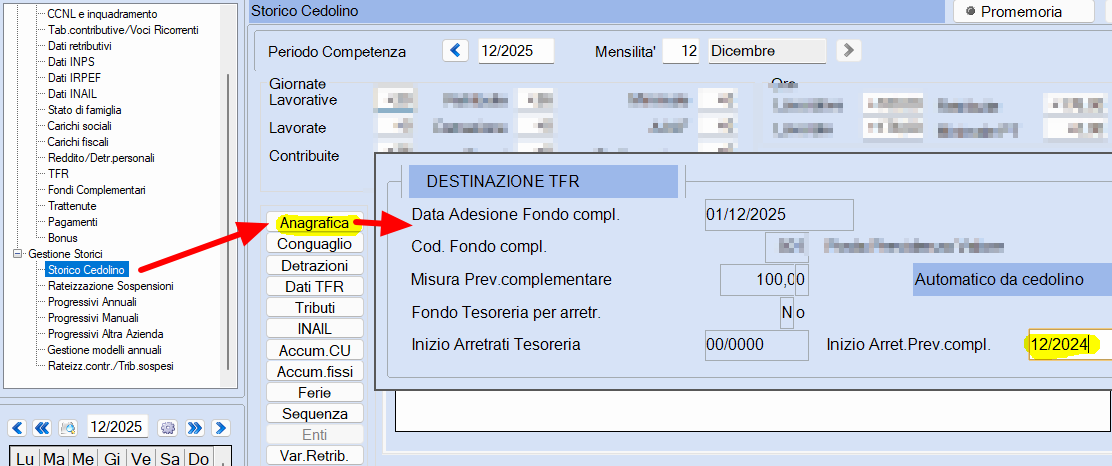This screenshot has height=466, width=1112.
Task: Click the Promemoria button
Action: (x=1023, y=11)
